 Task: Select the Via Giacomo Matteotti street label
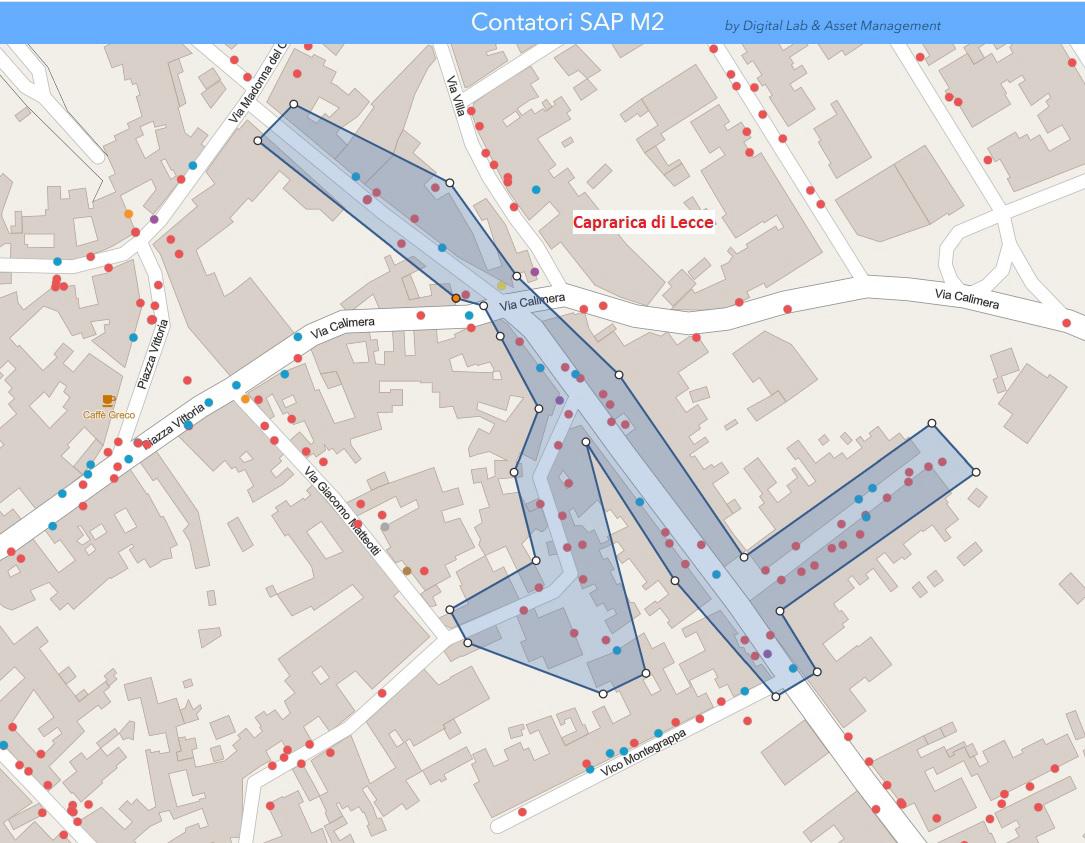click(x=343, y=512)
